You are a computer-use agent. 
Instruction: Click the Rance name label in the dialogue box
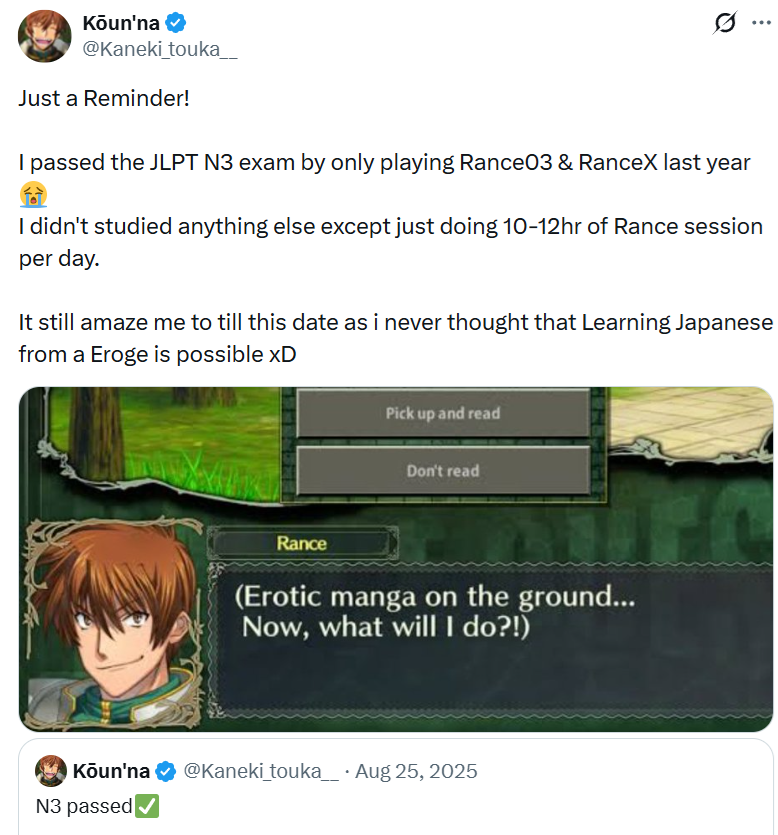(302, 543)
